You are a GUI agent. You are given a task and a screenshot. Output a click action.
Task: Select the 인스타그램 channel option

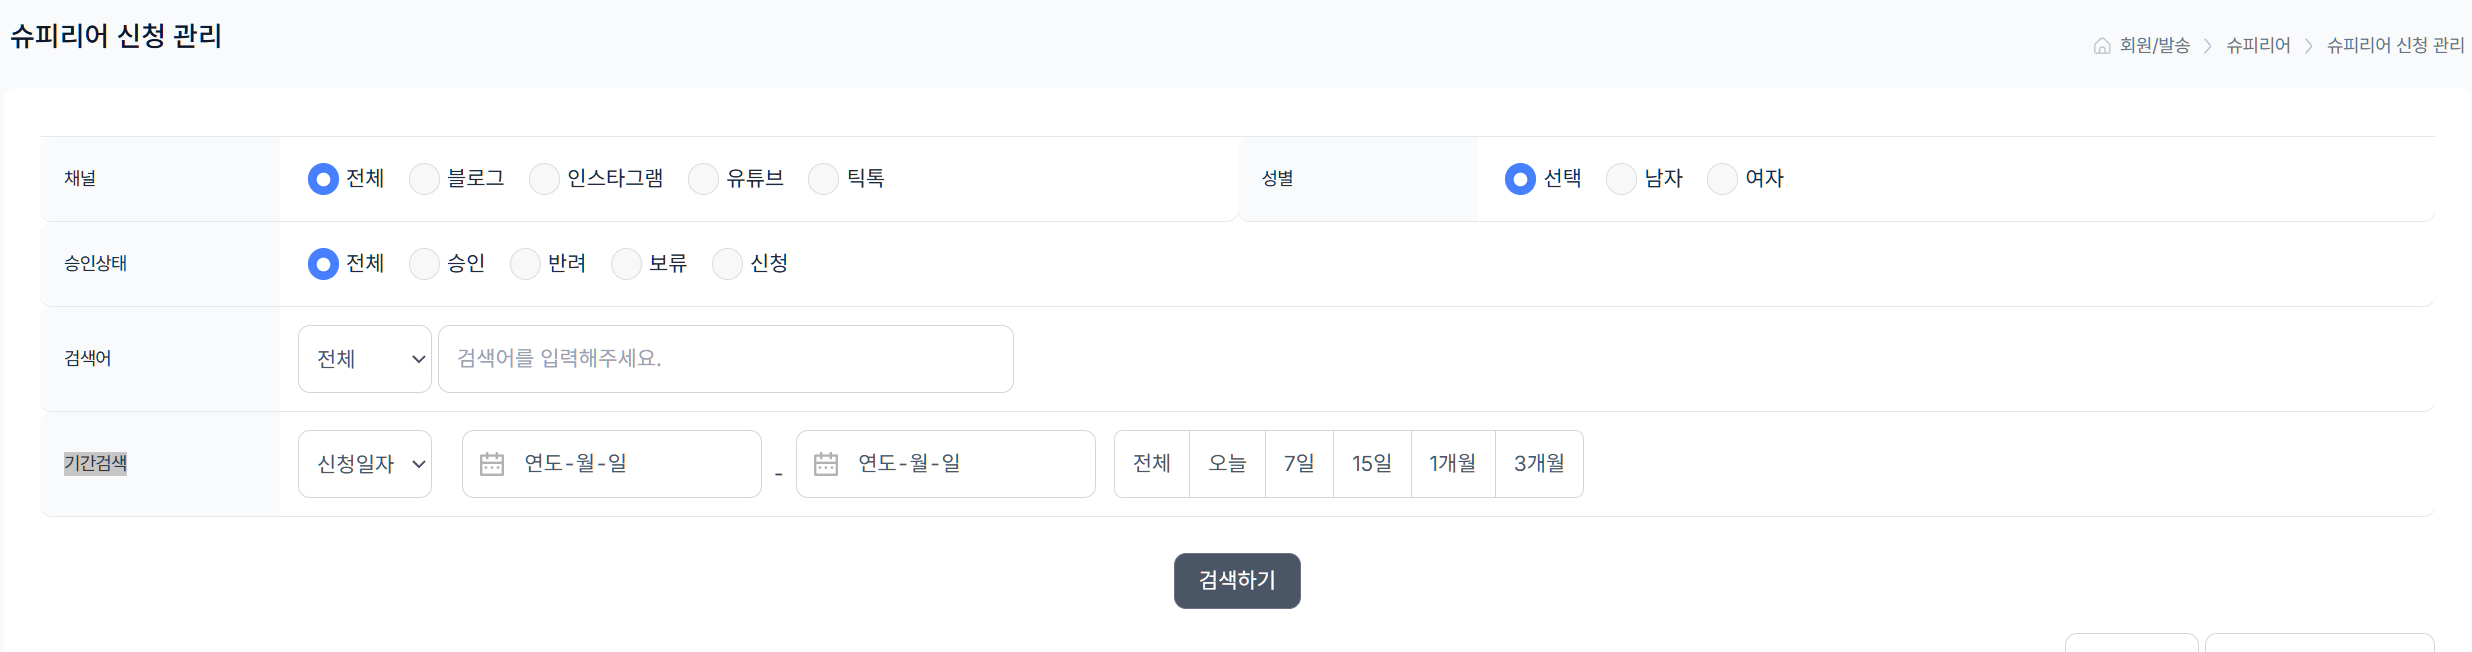pos(544,178)
